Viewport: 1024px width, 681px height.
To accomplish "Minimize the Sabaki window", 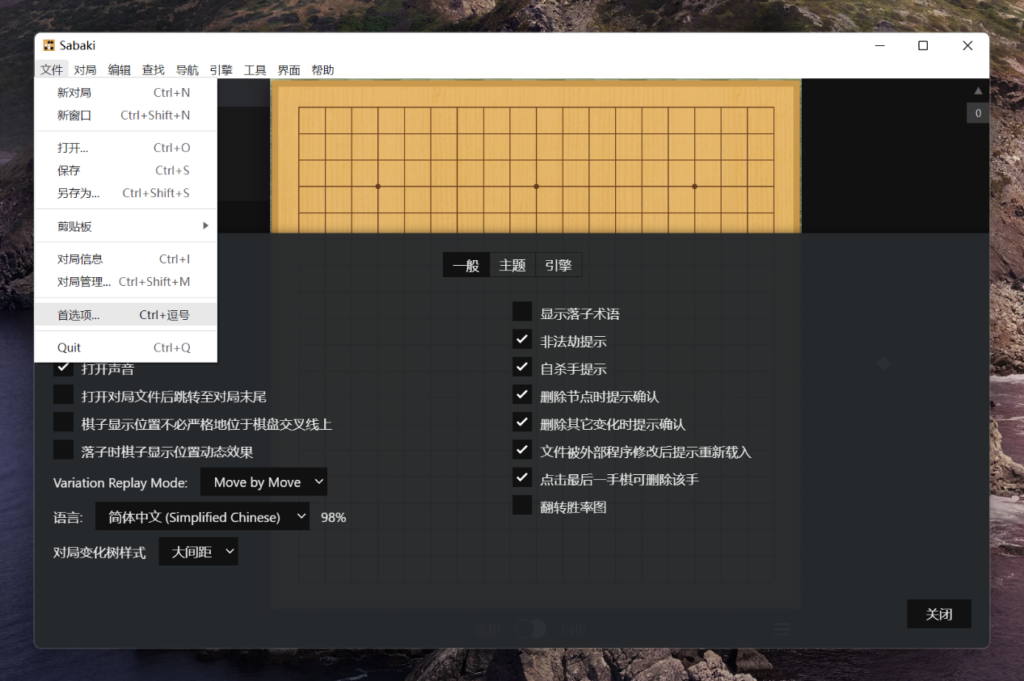I will pyautogui.click(x=880, y=46).
